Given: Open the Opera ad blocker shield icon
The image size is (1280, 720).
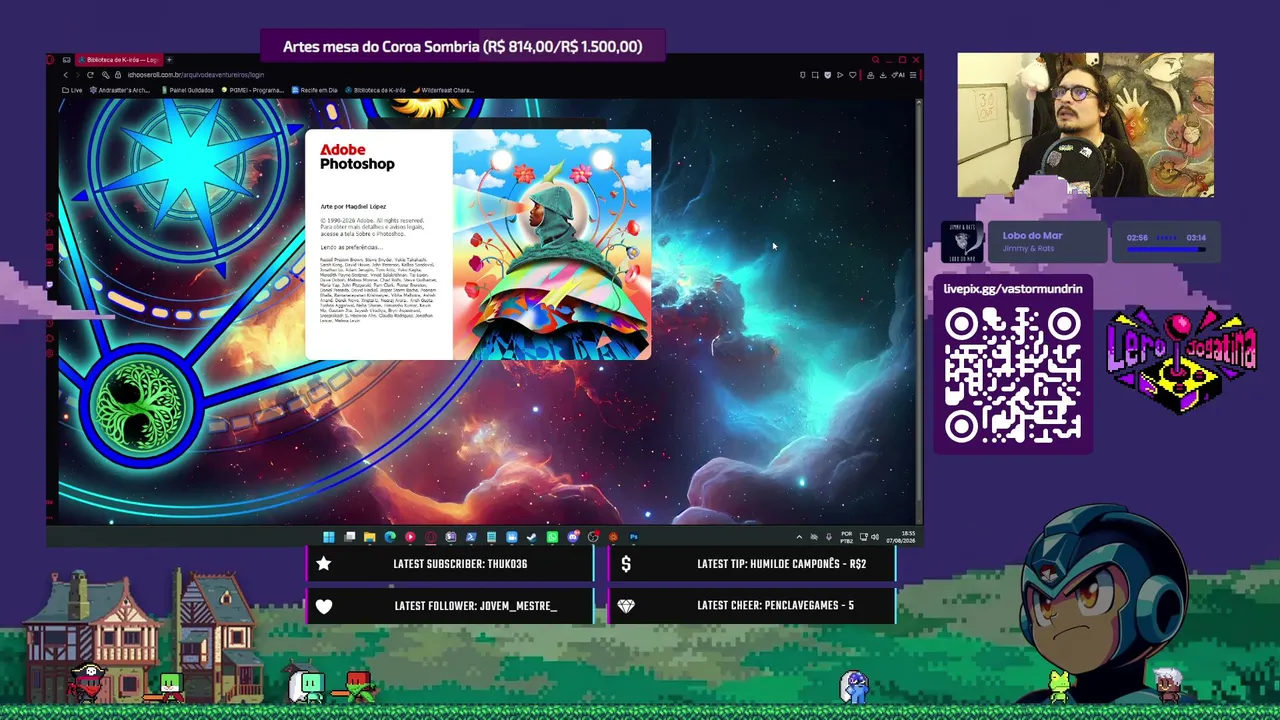Looking at the screenshot, I should [827, 75].
